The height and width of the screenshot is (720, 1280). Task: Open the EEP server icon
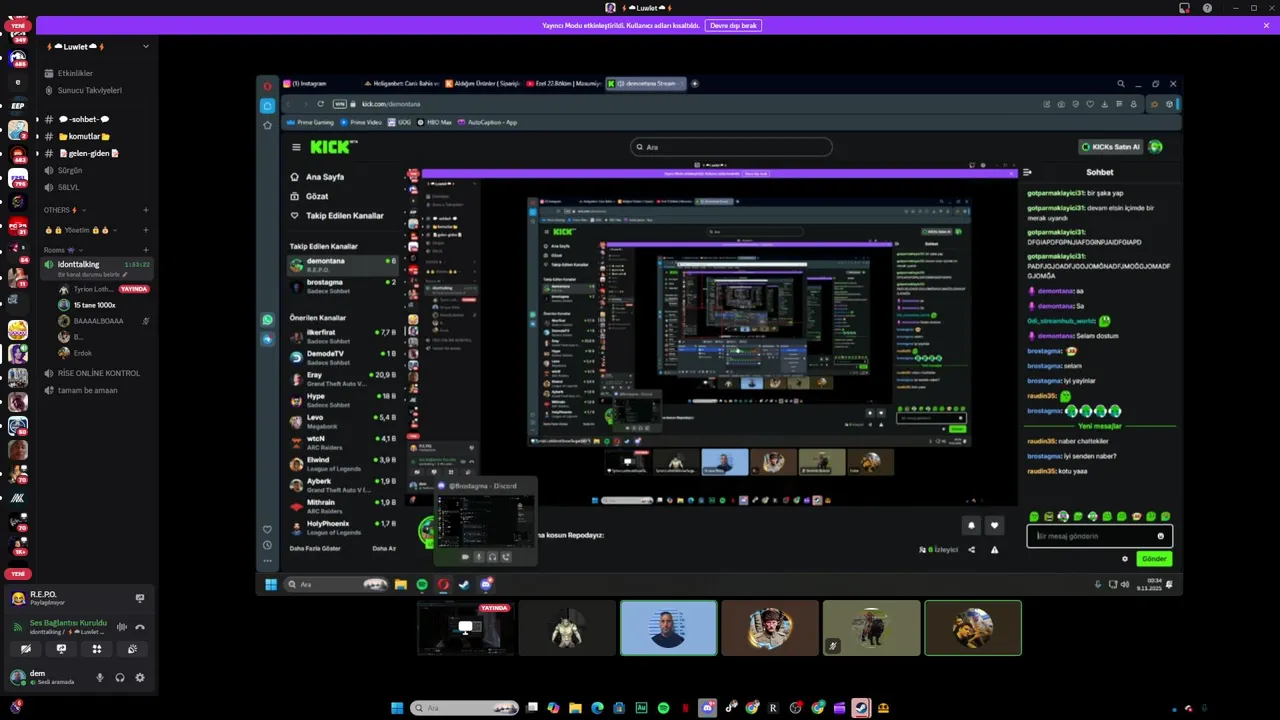point(18,105)
